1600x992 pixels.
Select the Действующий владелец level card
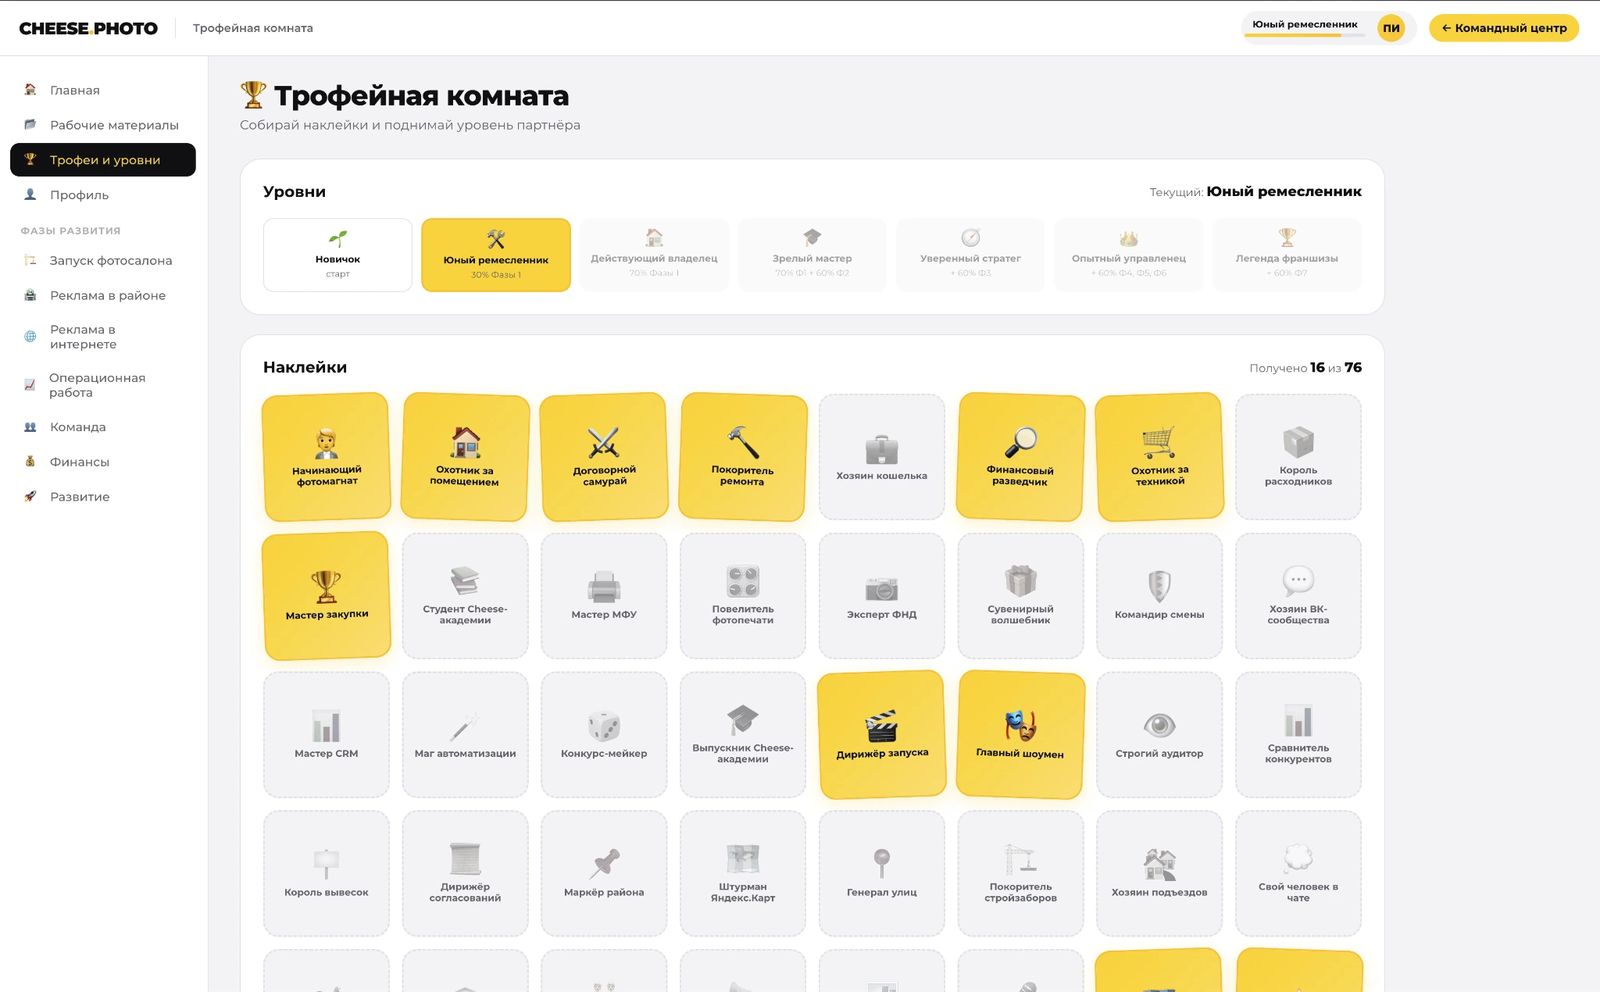tap(654, 255)
